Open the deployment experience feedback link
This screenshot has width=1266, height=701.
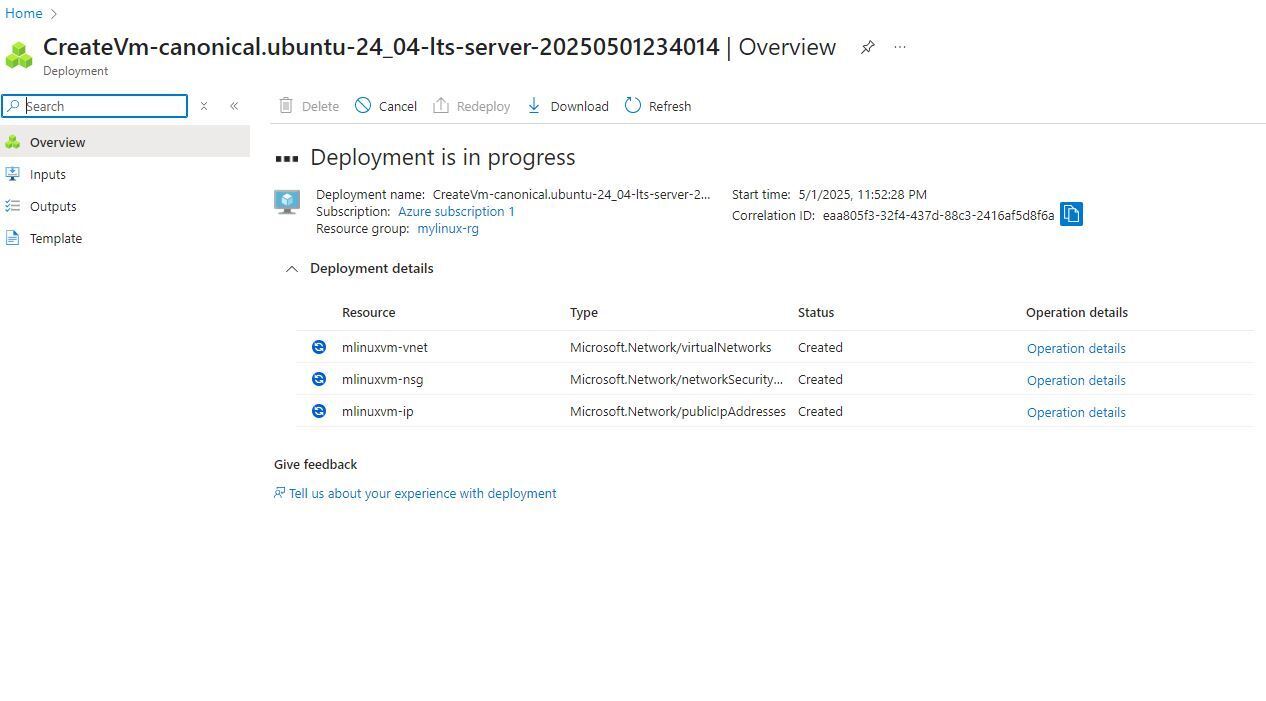pos(422,493)
